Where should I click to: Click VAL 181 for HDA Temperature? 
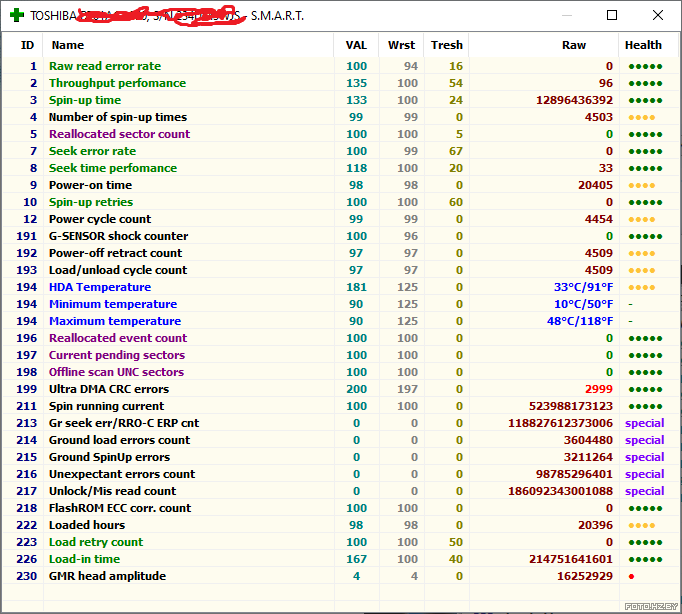(356, 287)
